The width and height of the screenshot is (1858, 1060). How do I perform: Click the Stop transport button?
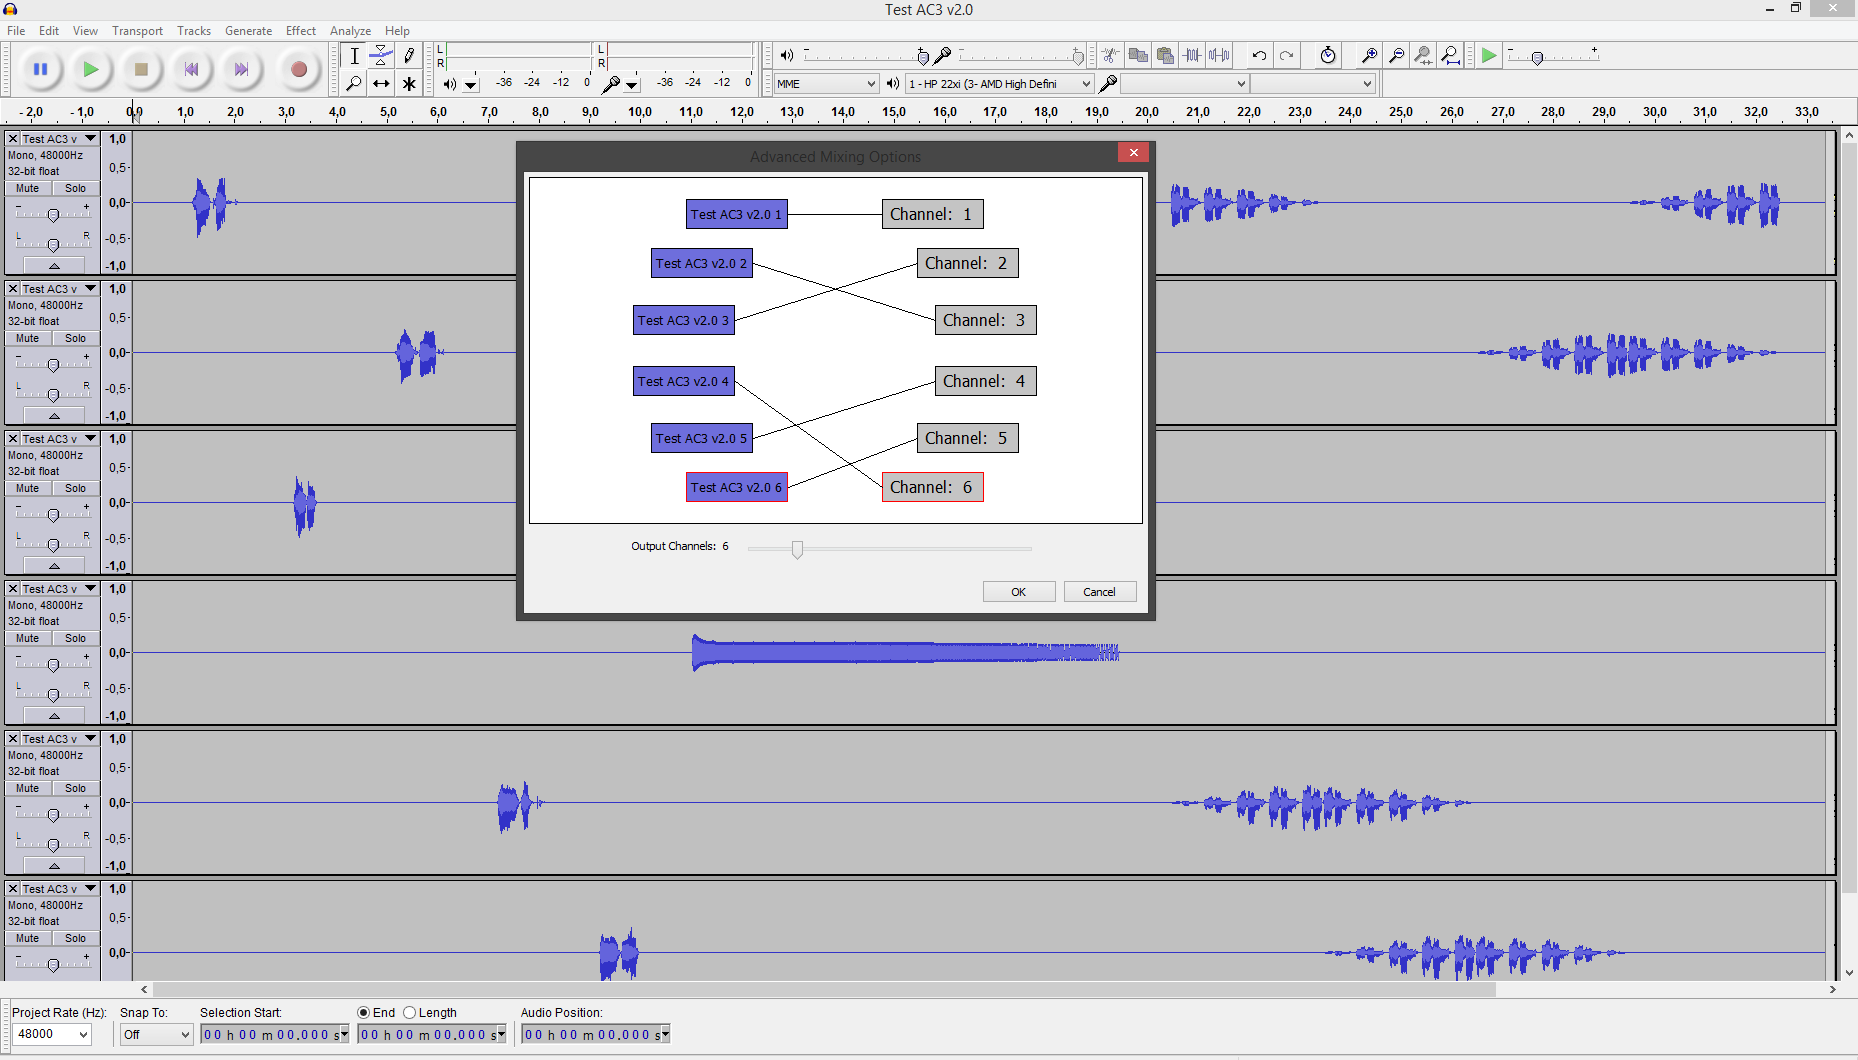[141, 69]
